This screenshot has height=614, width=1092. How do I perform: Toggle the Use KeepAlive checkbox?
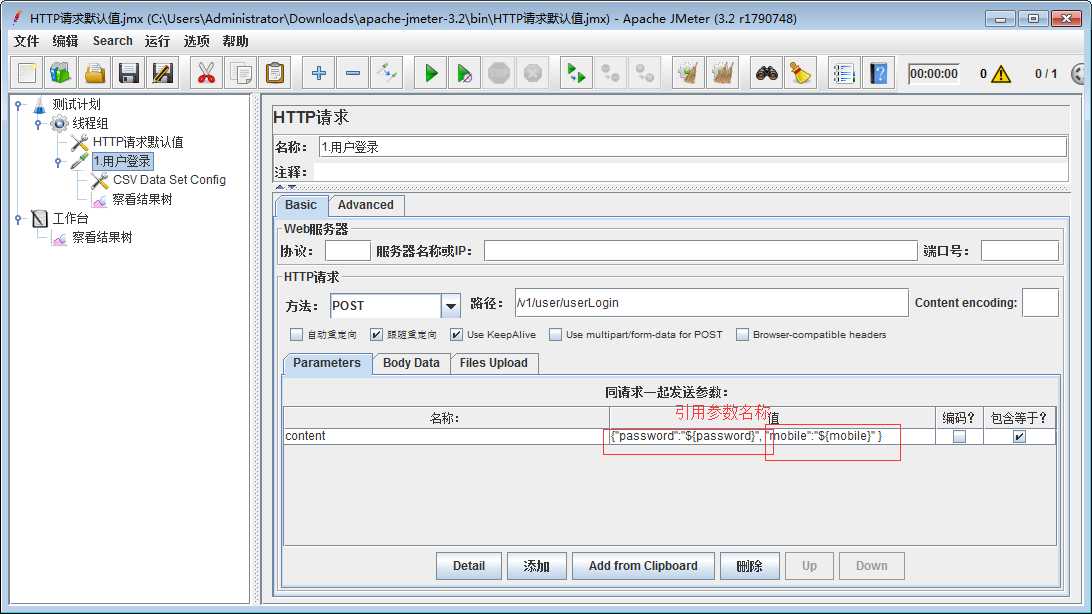coord(456,335)
